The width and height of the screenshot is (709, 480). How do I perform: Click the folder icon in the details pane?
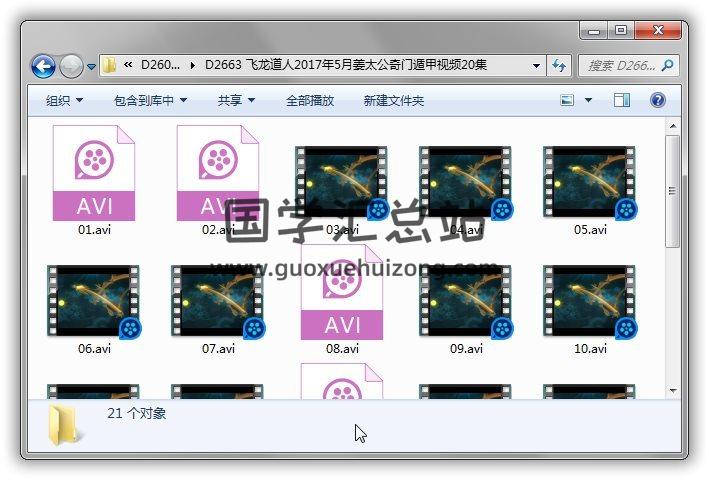tap(65, 425)
